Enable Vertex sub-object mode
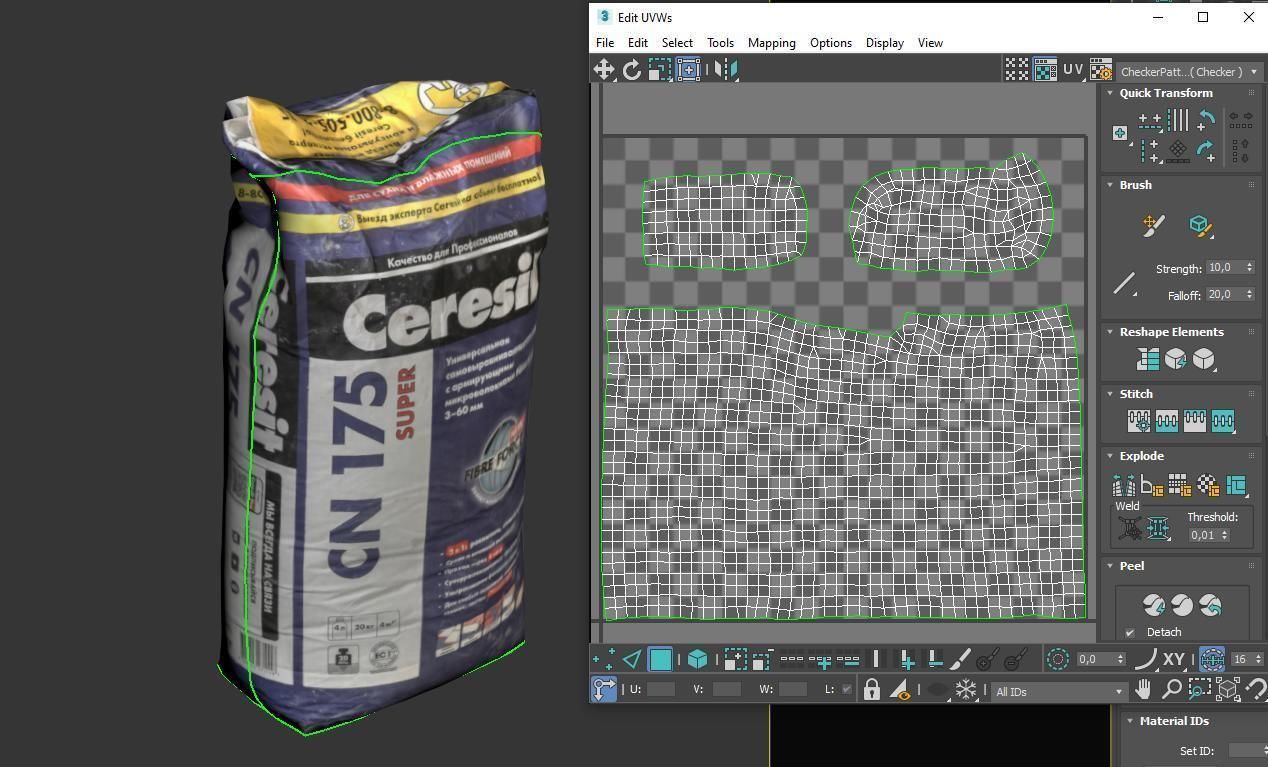 click(x=604, y=659)
